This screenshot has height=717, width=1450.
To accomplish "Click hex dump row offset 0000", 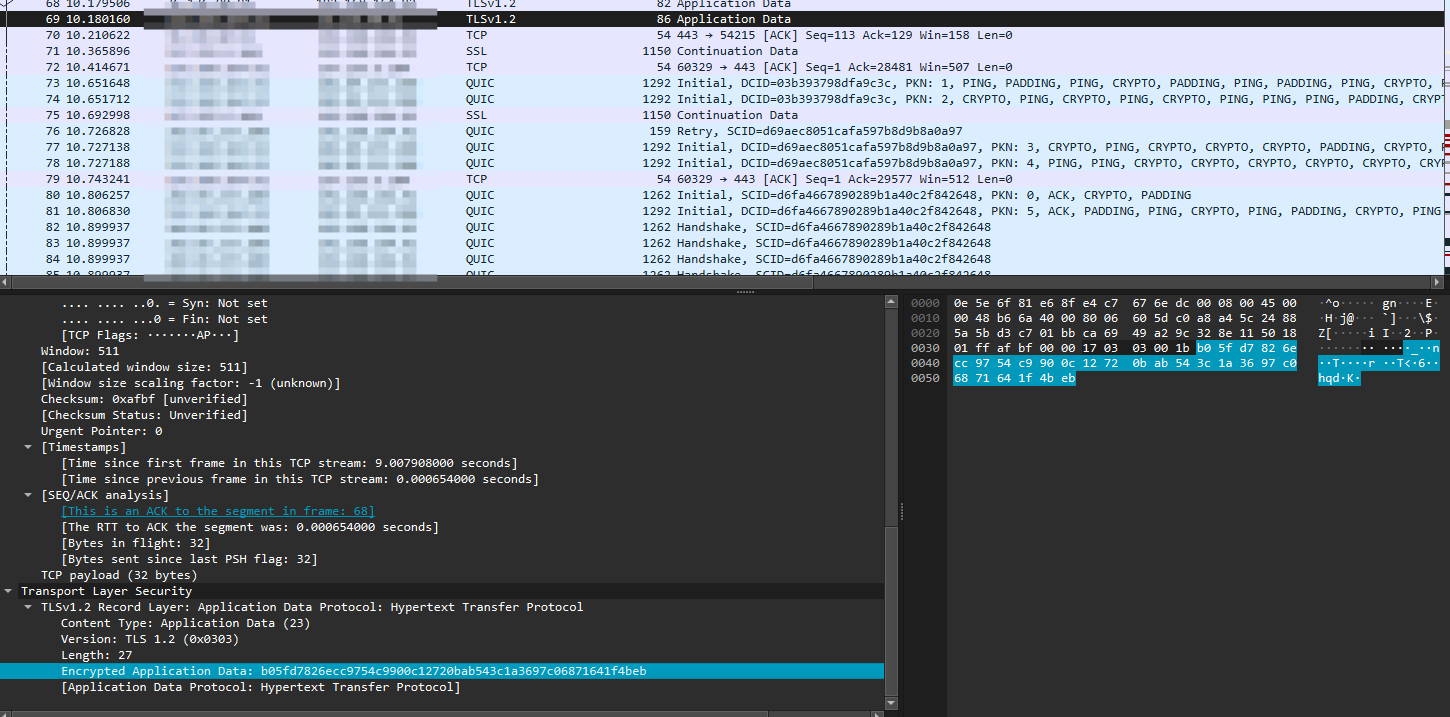I will coord(926,303).
